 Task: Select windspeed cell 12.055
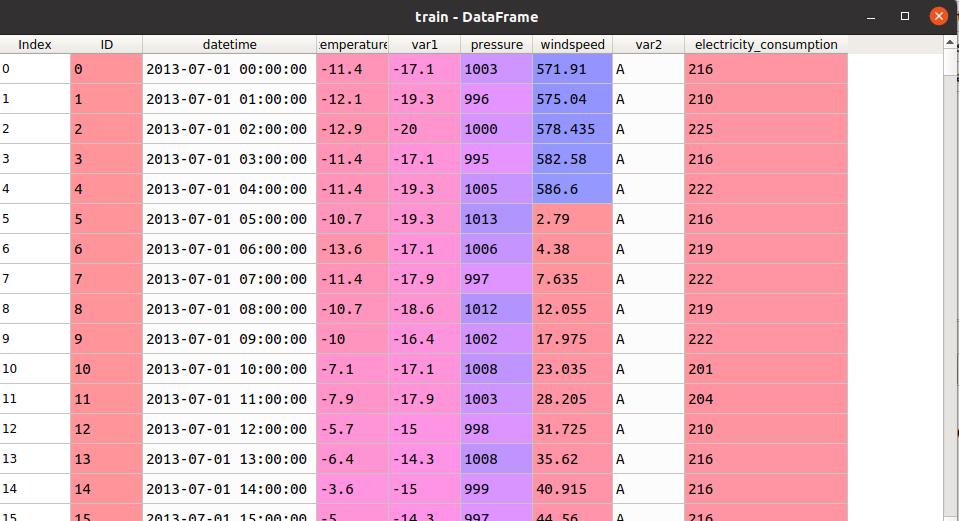tap(572, 309)
